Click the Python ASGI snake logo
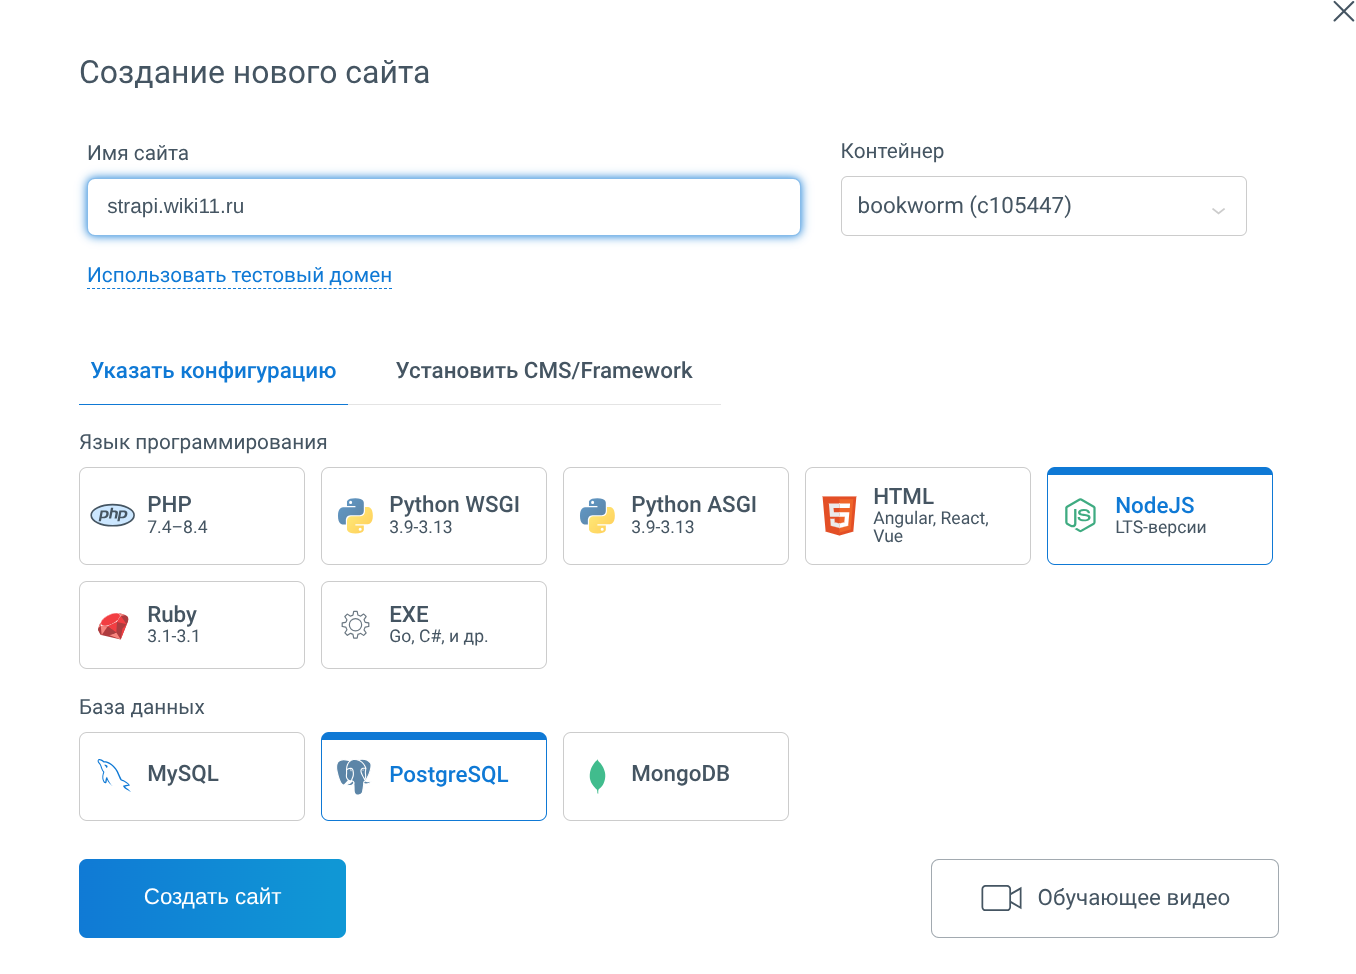This screenshot has width=1356, height=974. tap(597, 516)
